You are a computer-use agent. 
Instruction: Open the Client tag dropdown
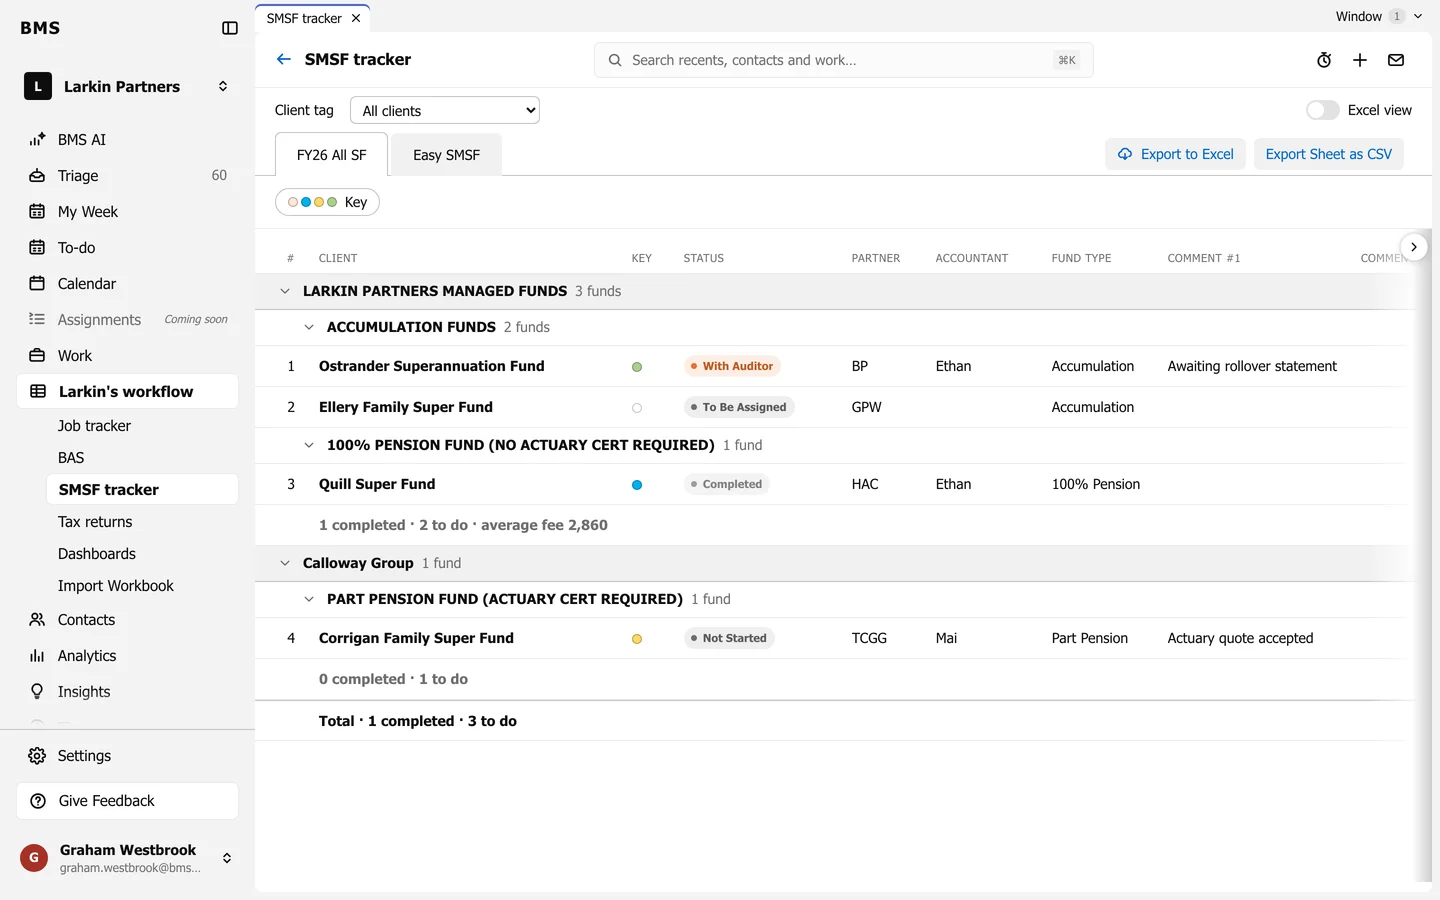tap(445, 110)
